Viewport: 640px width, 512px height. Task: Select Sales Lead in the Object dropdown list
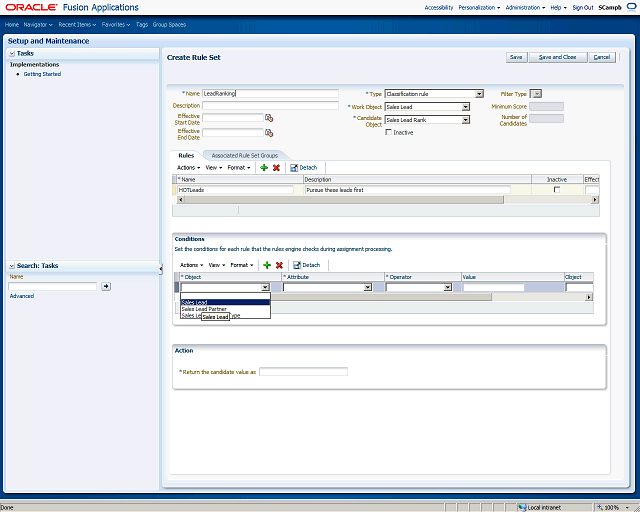click(225, 303)
